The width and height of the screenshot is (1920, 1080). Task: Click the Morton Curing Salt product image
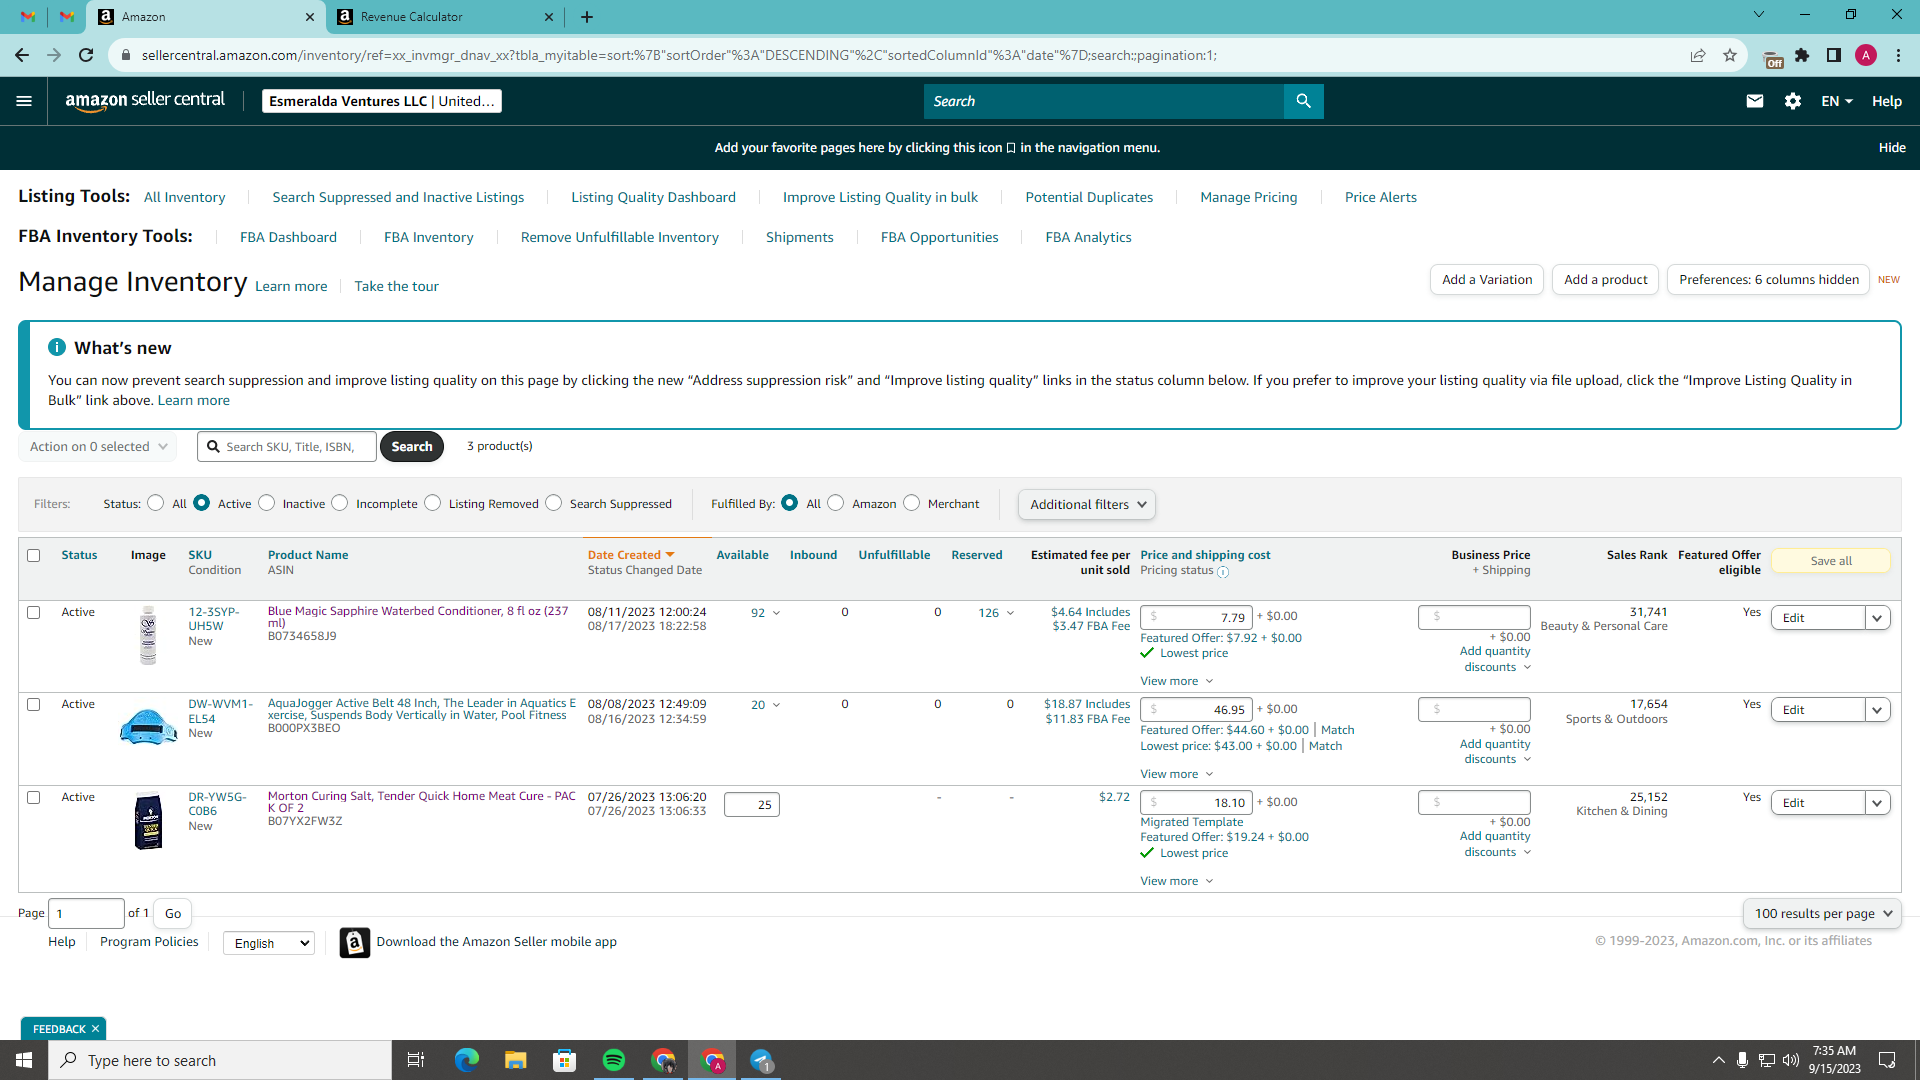coord(148,821)
